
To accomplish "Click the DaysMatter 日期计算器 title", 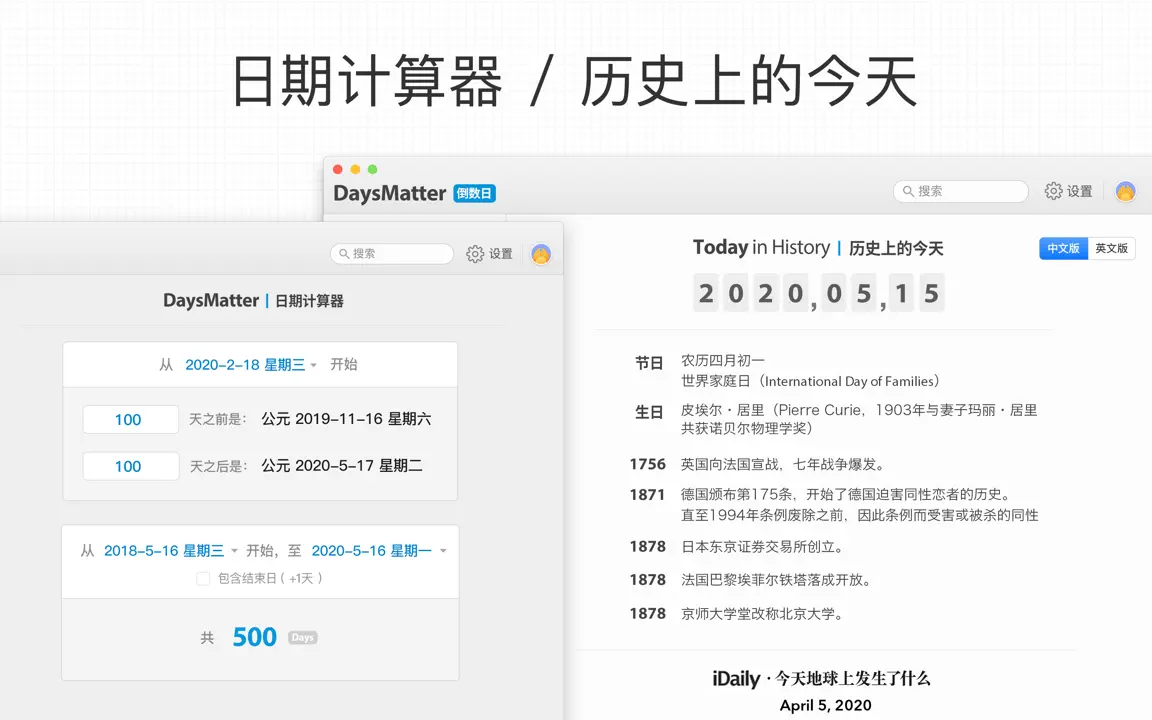I will click(253, 300).
